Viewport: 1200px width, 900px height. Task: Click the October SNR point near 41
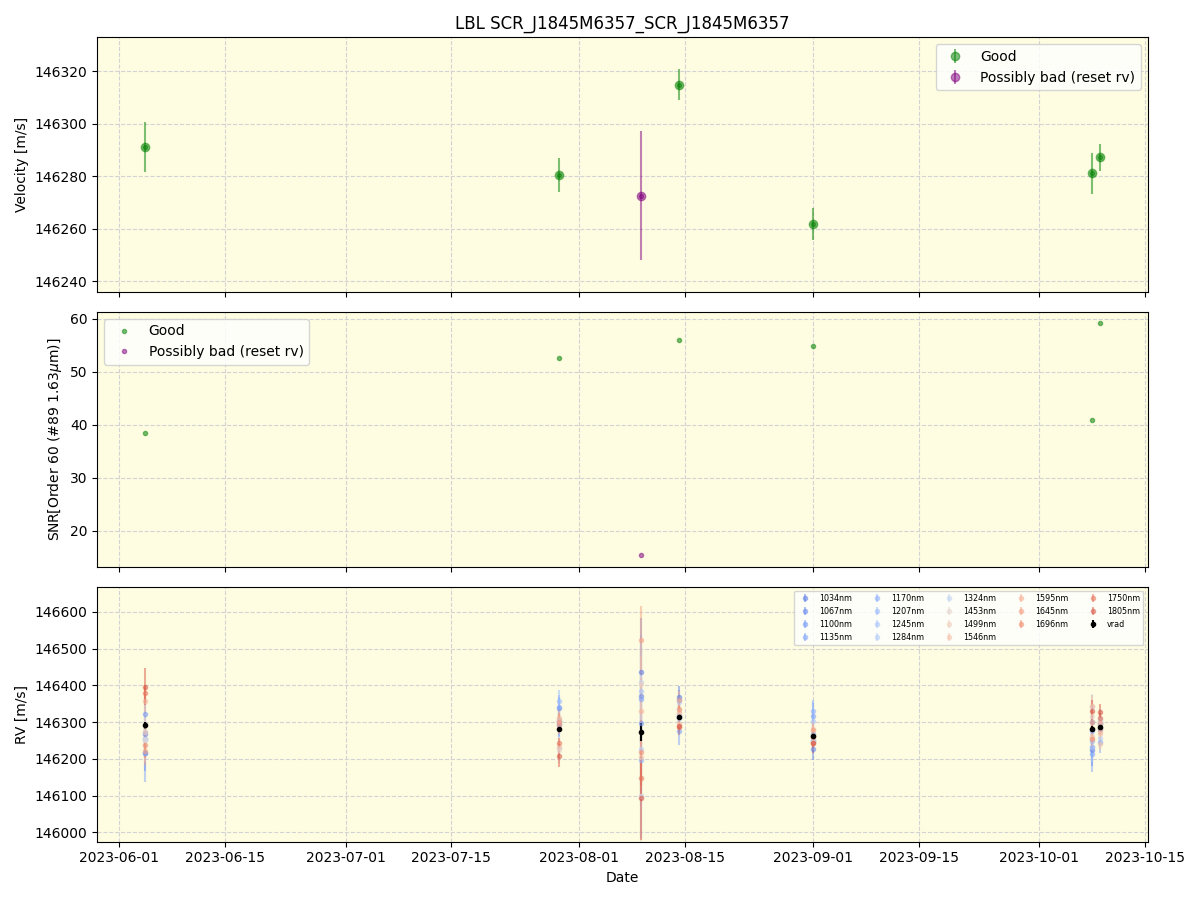[x=1092, y=420]
